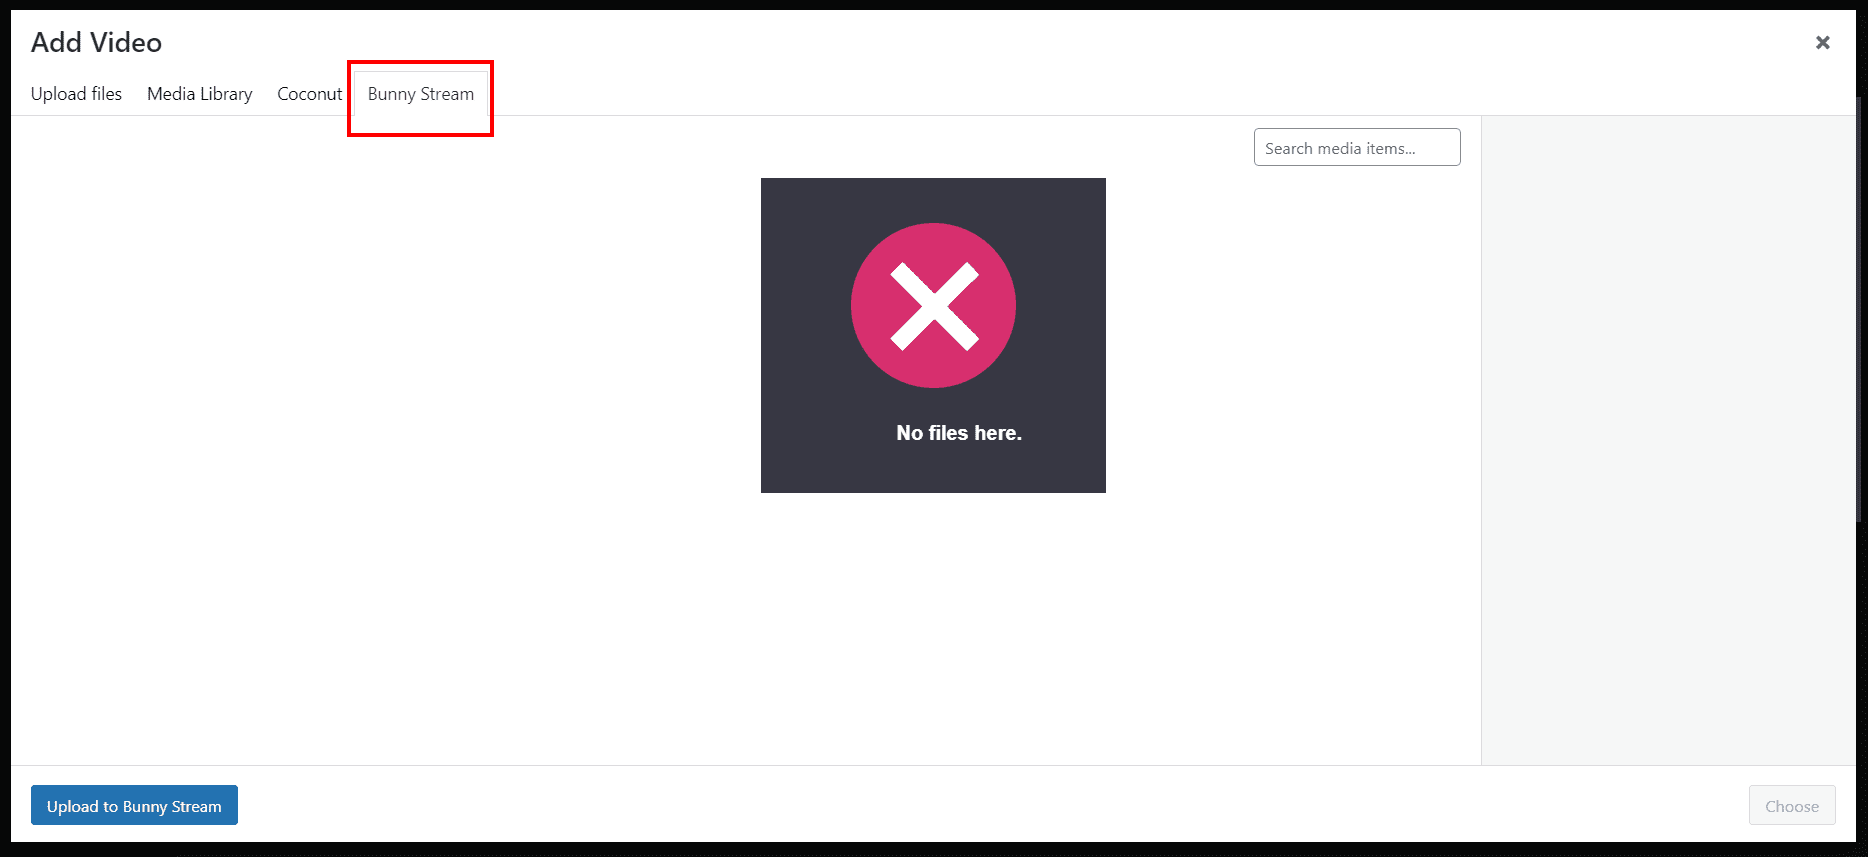
Task: Click the white cross inside the pink circle
Action: point(934,306)
